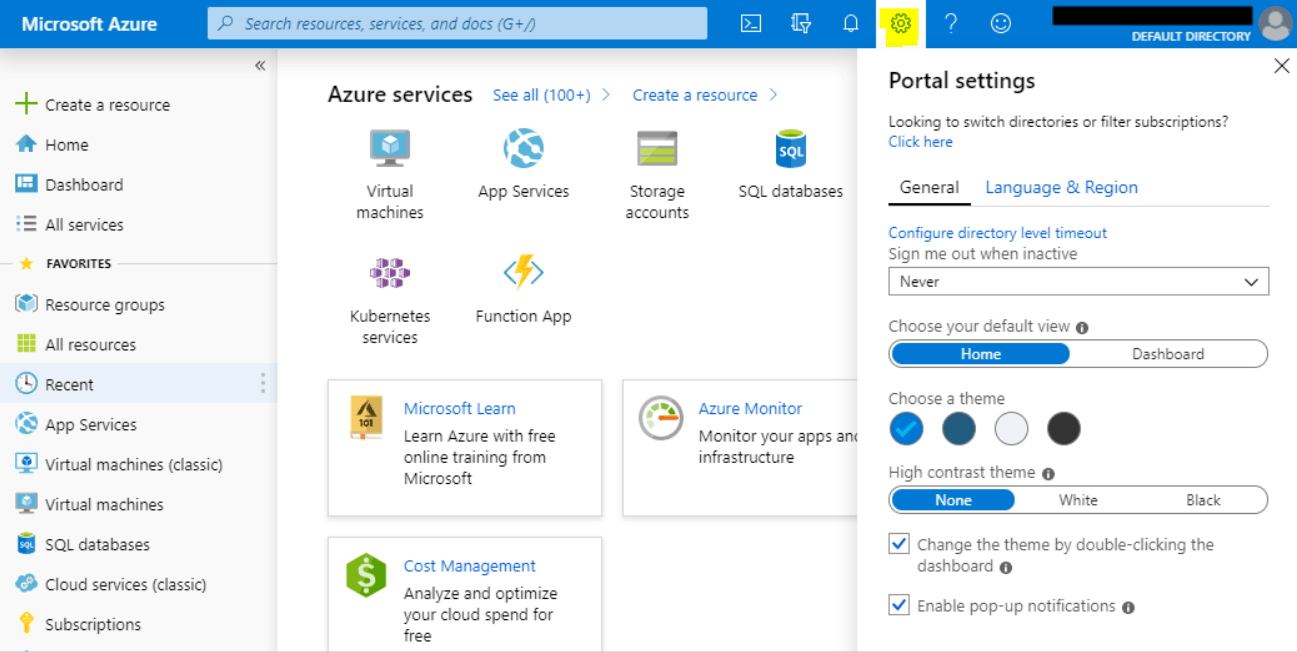Image resolution: width=1297 pixels, height=652 pixels.
Task: Click info icon next to default view
Action: click(1082, 327)
